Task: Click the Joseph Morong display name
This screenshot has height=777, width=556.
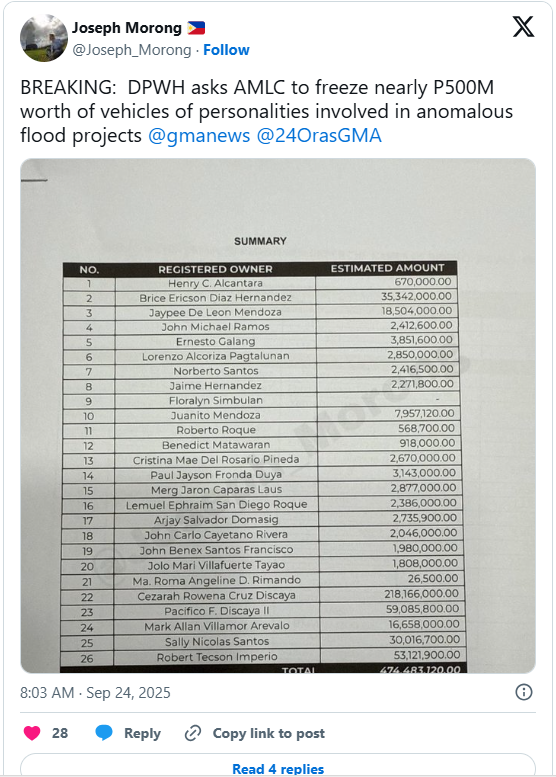Action: coord(127,28)
